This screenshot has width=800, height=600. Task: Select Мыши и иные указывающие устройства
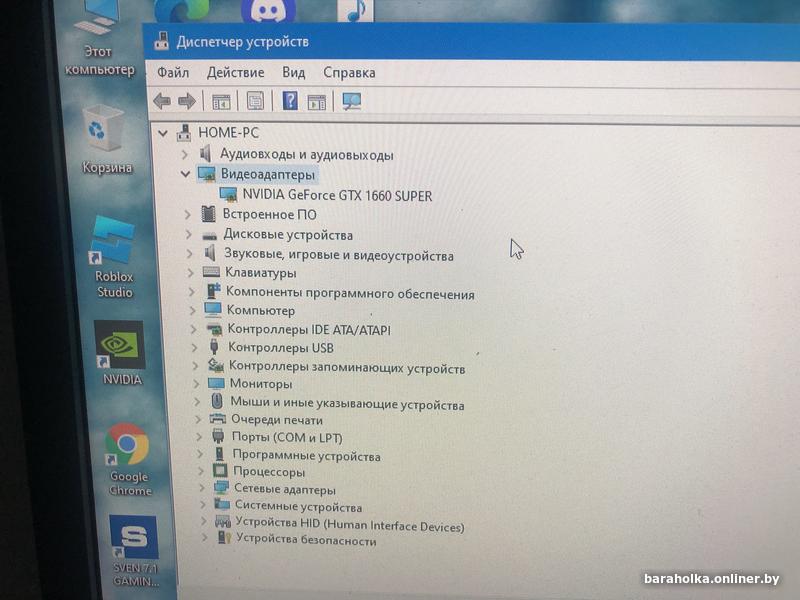click(x=347, y=403)
